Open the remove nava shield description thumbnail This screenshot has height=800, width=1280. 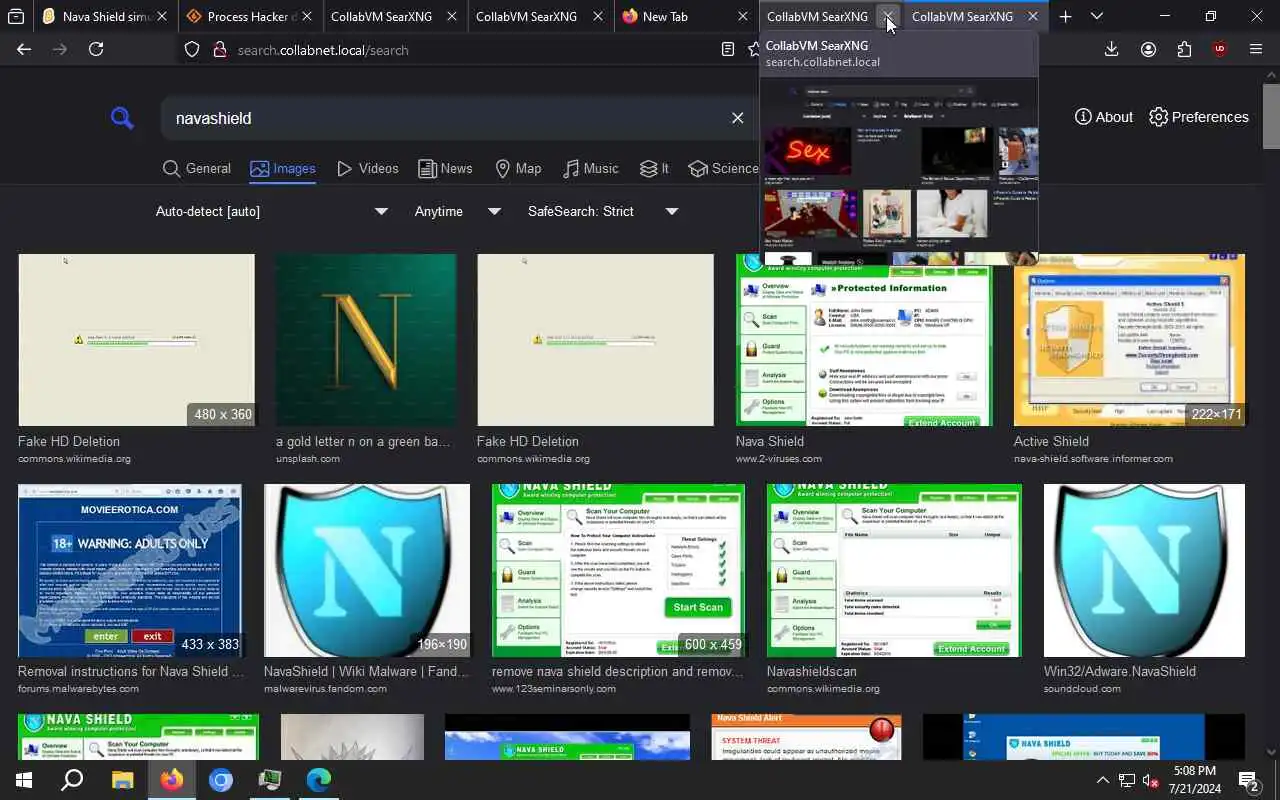[x=618, y=570]
